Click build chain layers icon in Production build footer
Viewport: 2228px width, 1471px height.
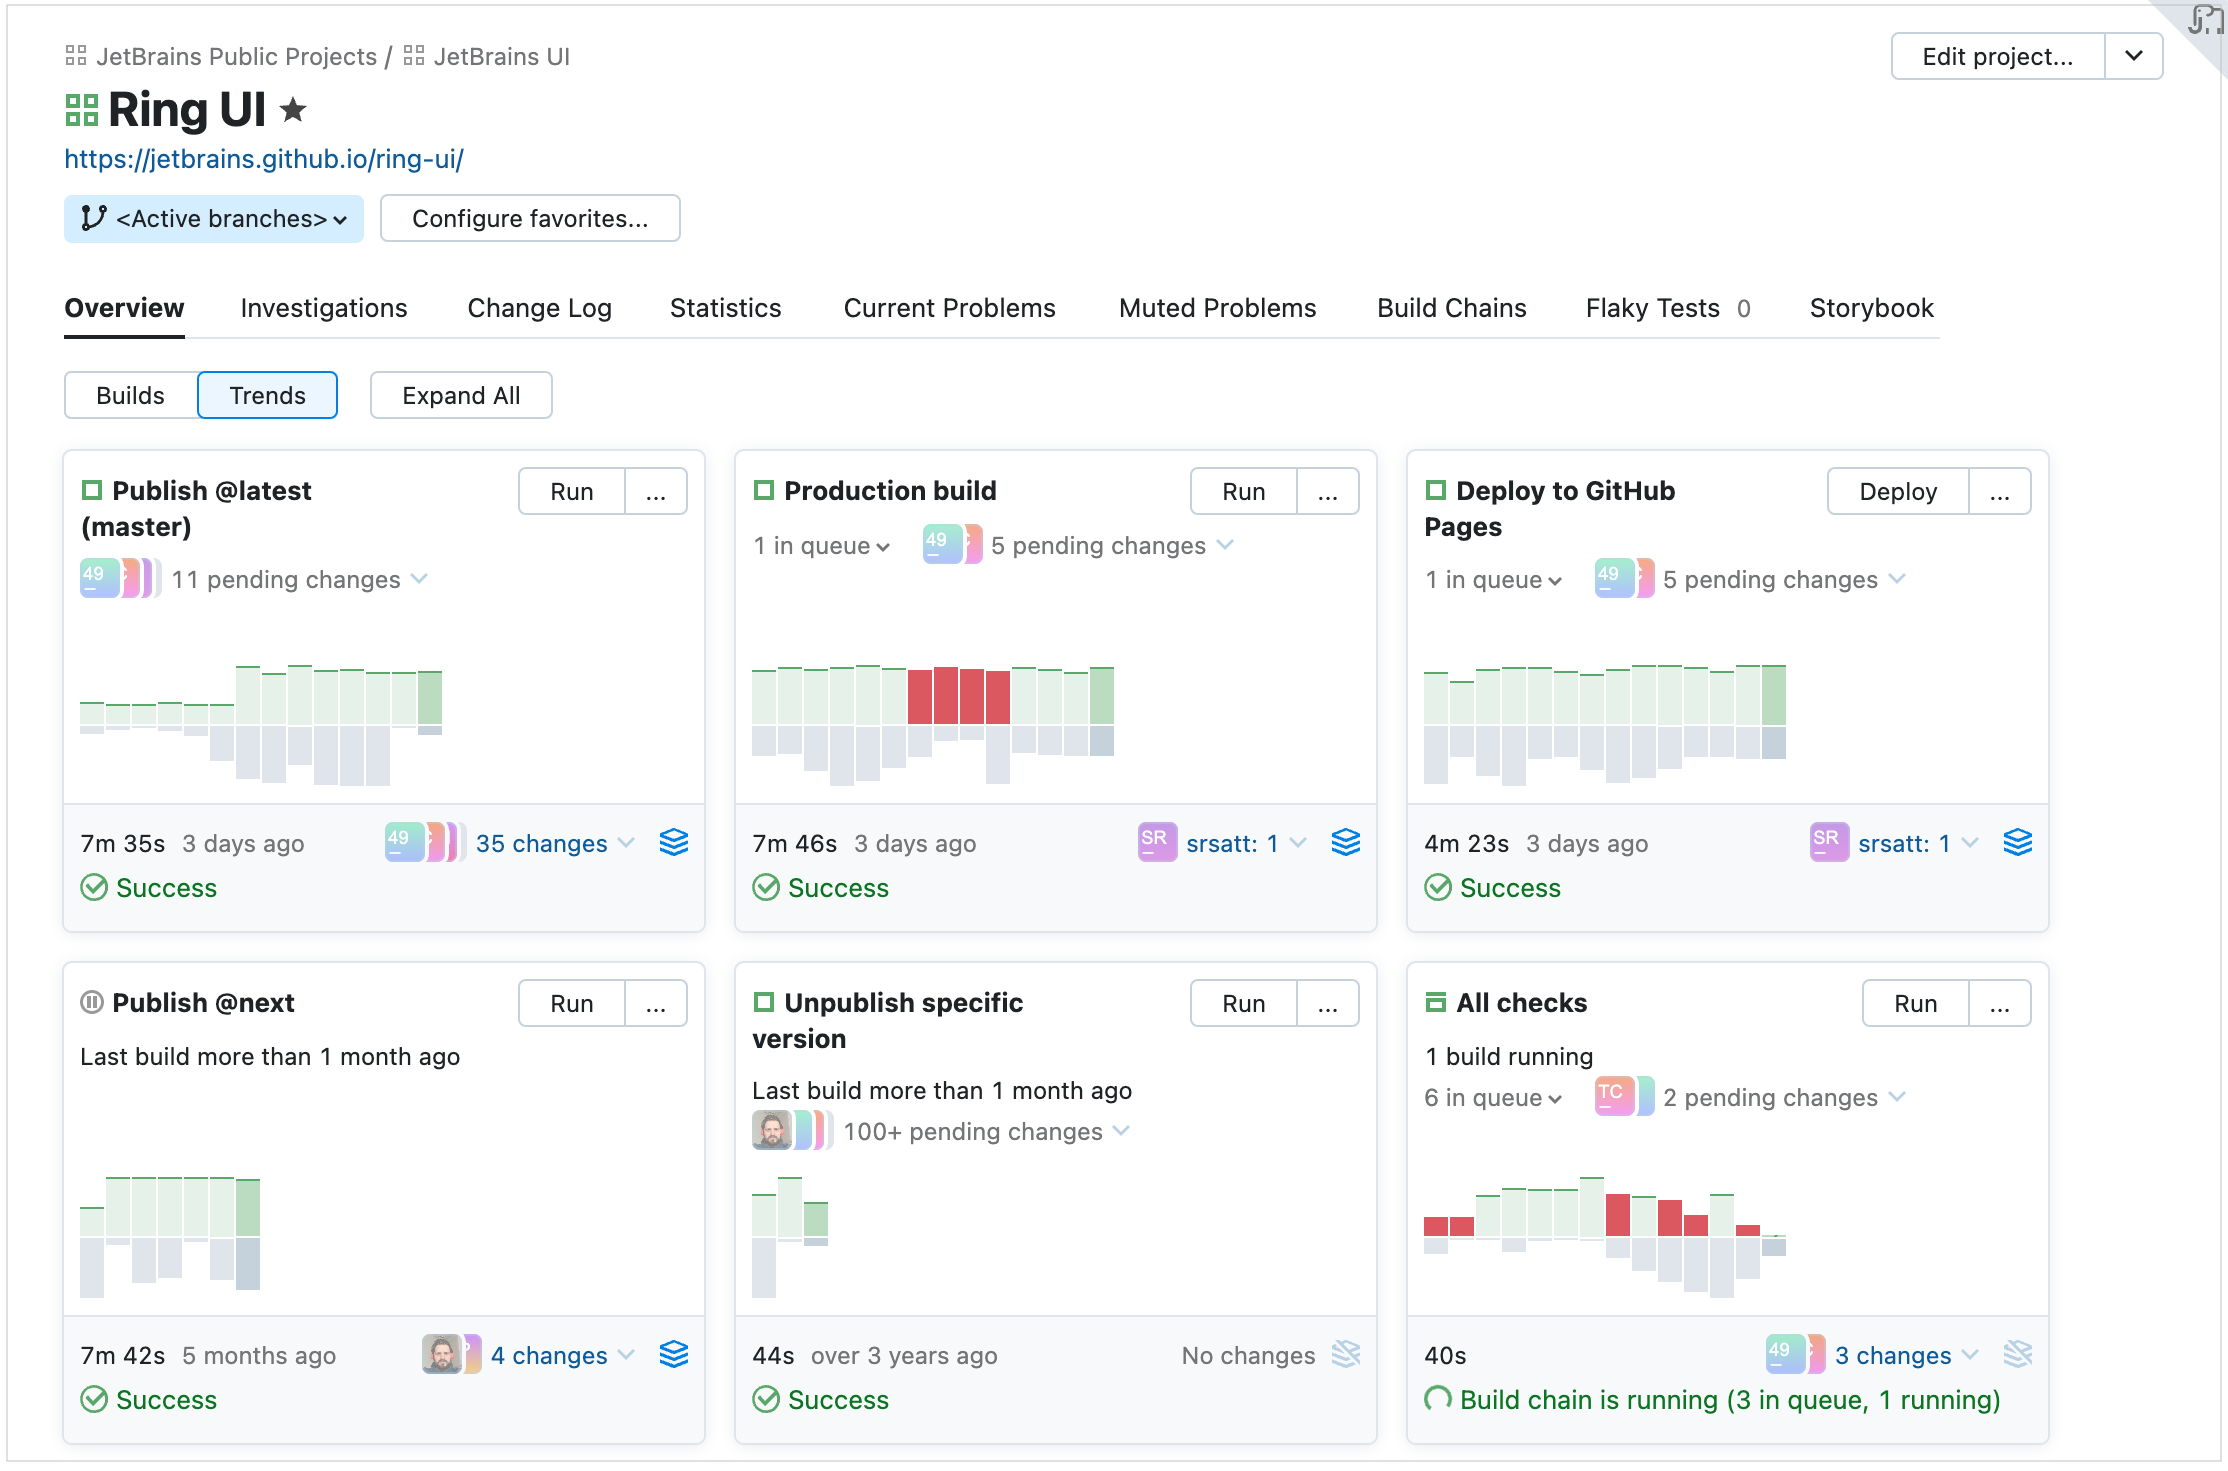(x=1346, y=843)
